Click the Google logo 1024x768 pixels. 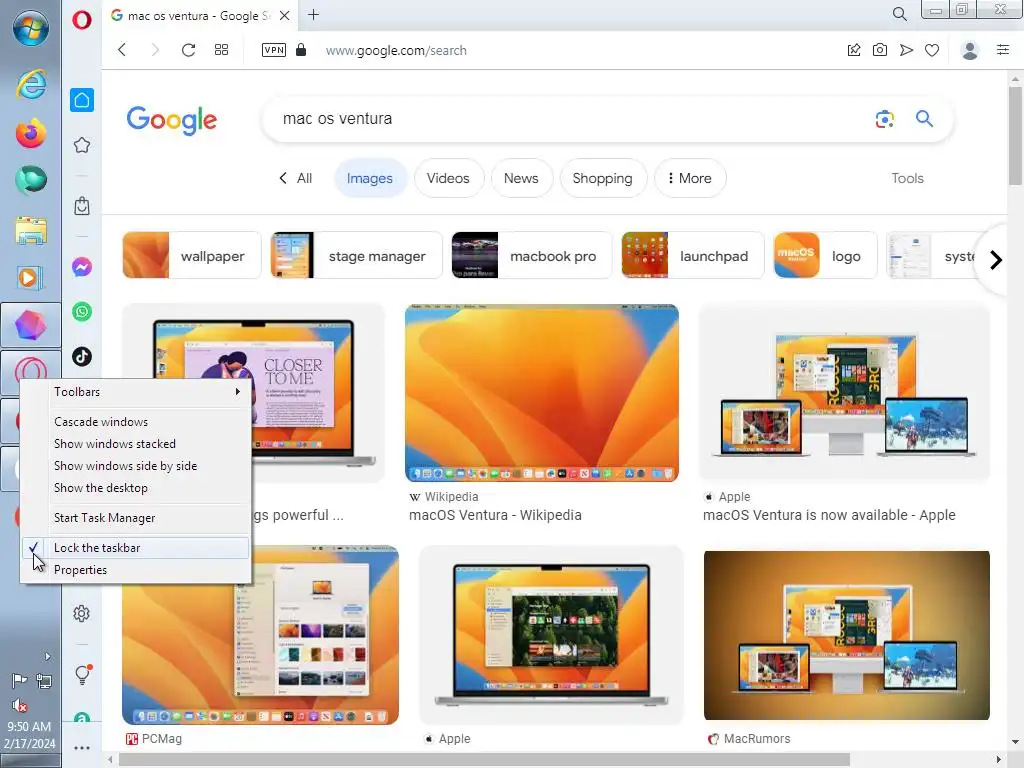click(172, 120)
